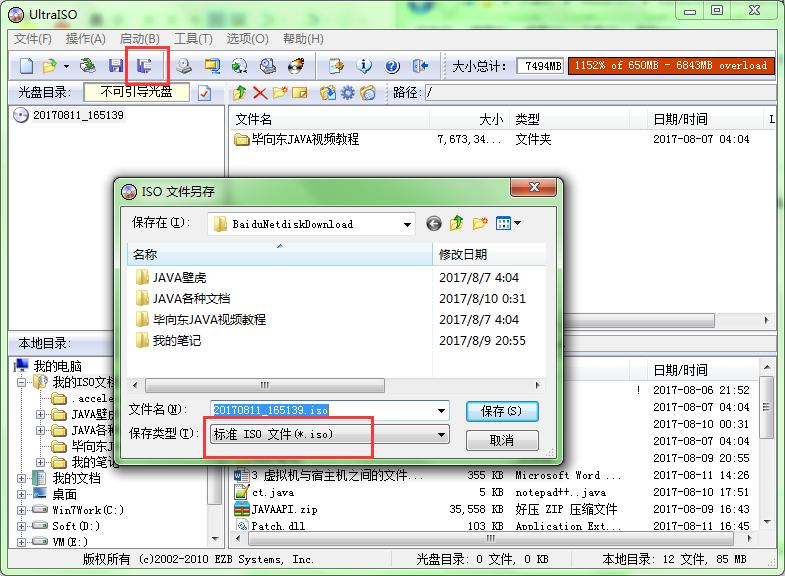Close the ISO 文件另存 dialog
Image resolution: width=785 pixels, height=576 pixels.
(x=534, y=187)
